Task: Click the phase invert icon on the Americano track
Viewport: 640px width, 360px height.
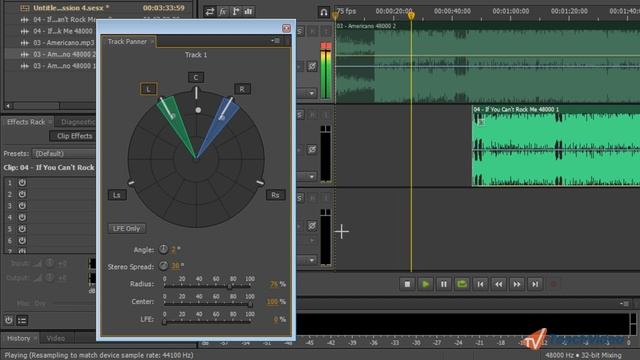Action: pyautogui.click(x=312, y=66)
